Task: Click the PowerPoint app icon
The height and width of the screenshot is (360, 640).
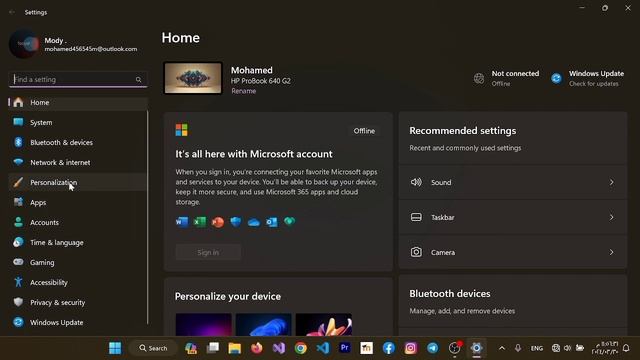Action: [x=218, y=222]
